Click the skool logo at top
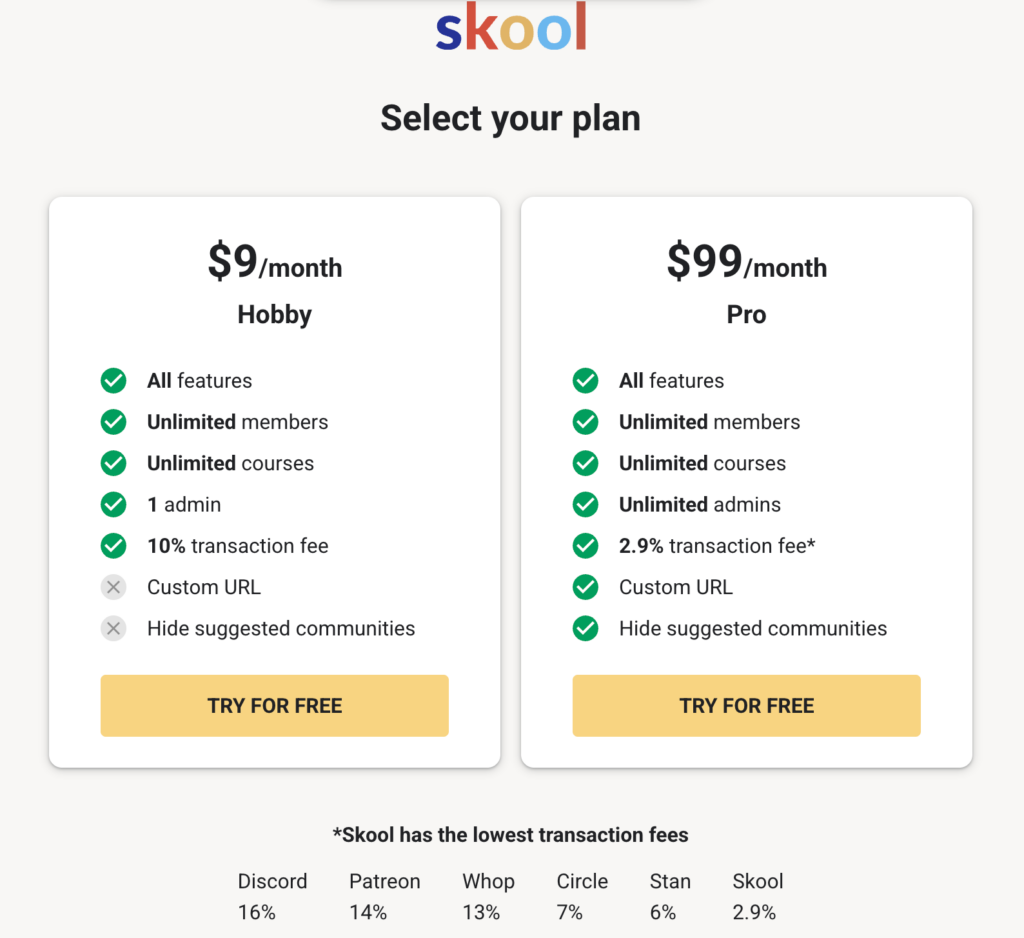Image resolution: width=1024 pixels, height=938 pixels. (x=511, y=27)
